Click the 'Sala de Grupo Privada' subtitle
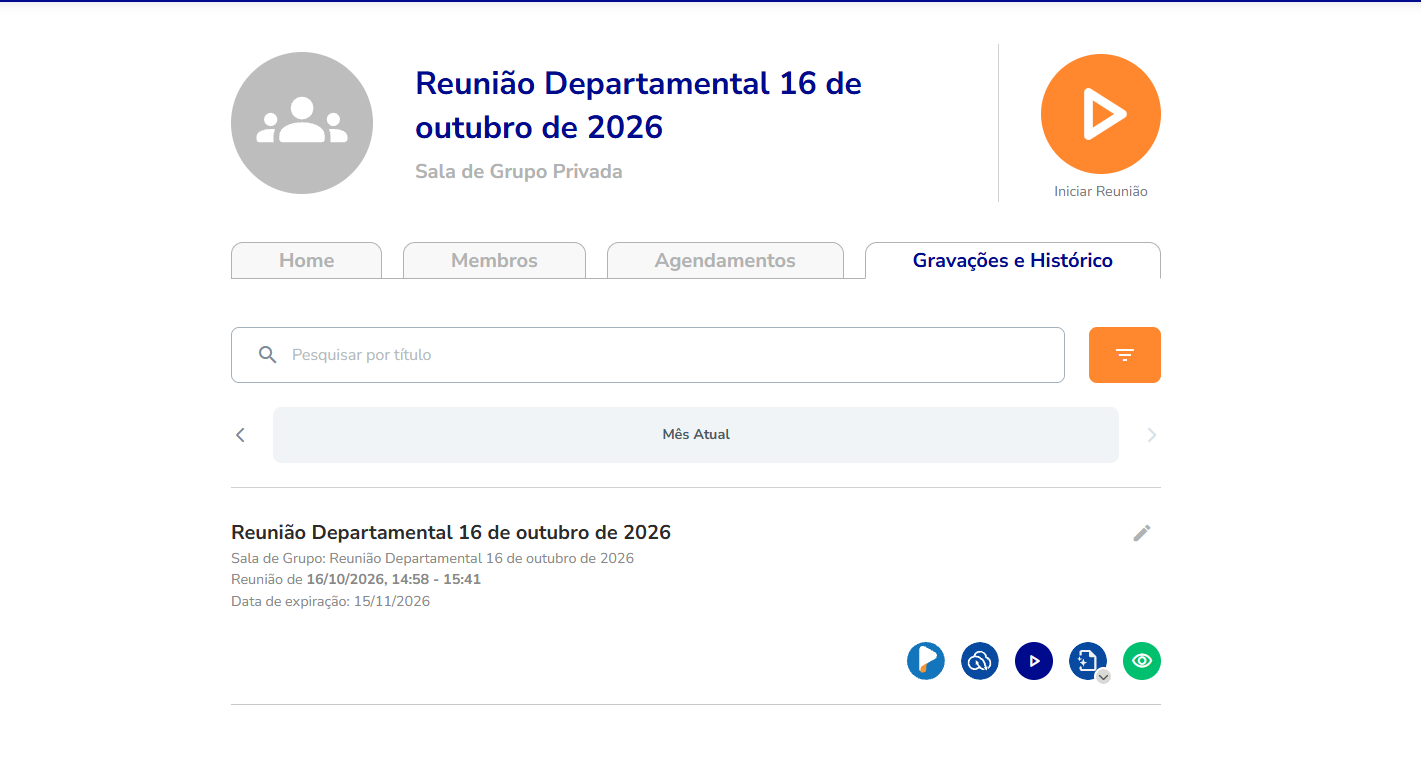 coord(519,171)
